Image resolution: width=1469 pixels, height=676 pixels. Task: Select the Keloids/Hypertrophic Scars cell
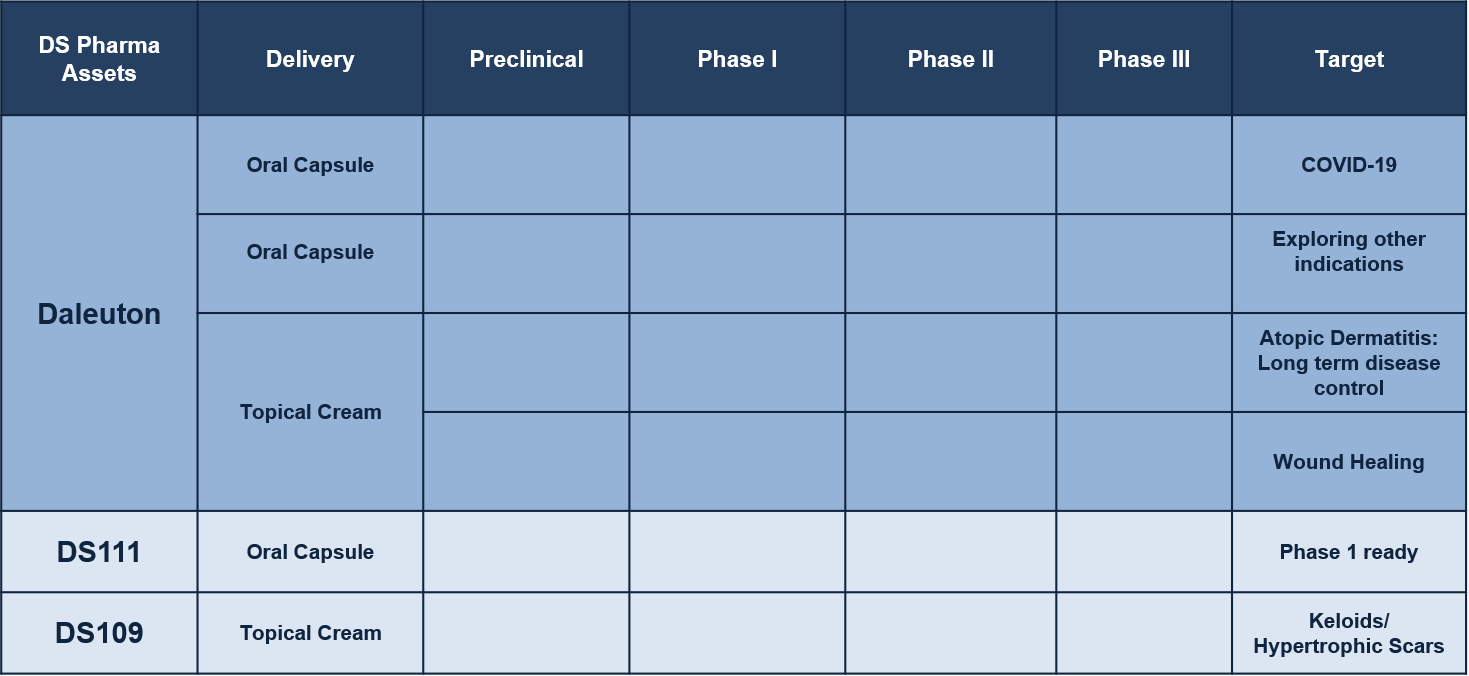coord(1349,633)
